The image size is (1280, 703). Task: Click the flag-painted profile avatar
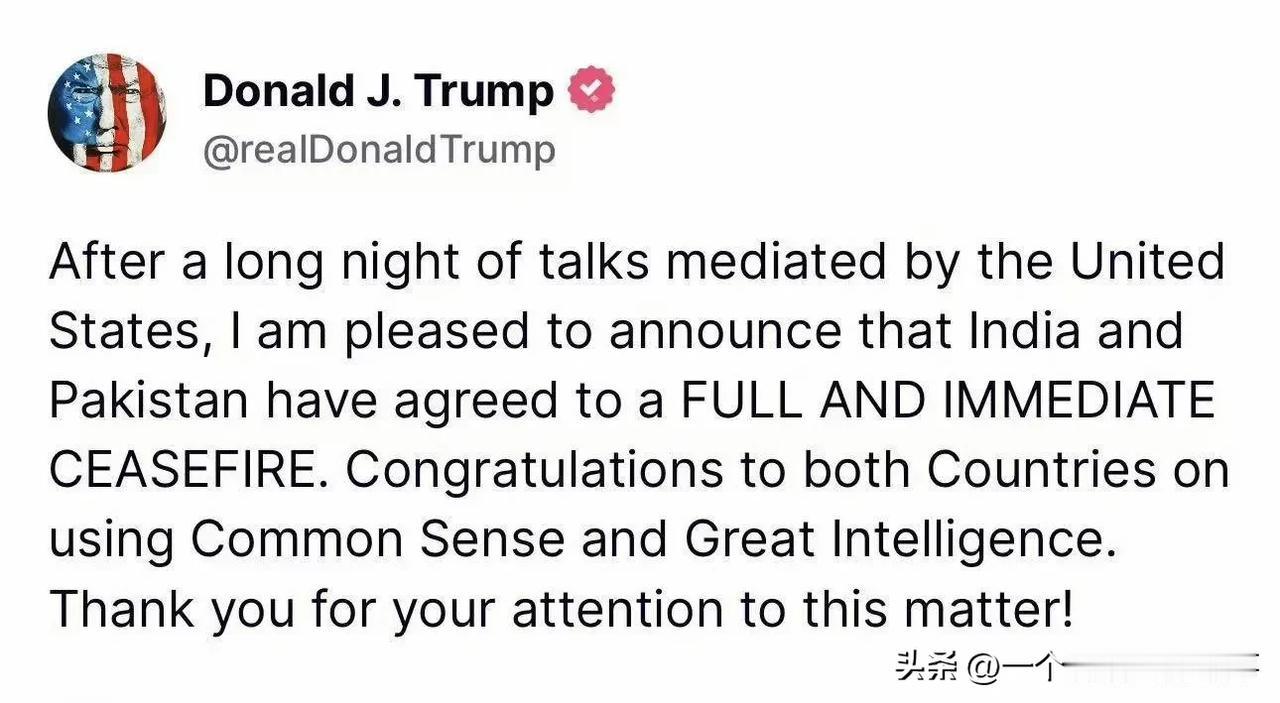coord(107,113)
